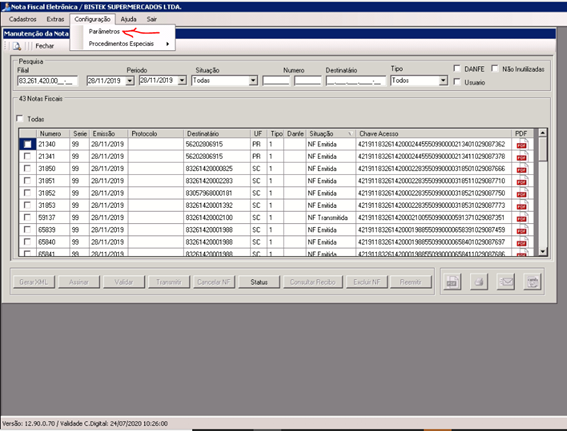Open the Cadastros menu
Screen dimensions: 567x431
point(22,19)
